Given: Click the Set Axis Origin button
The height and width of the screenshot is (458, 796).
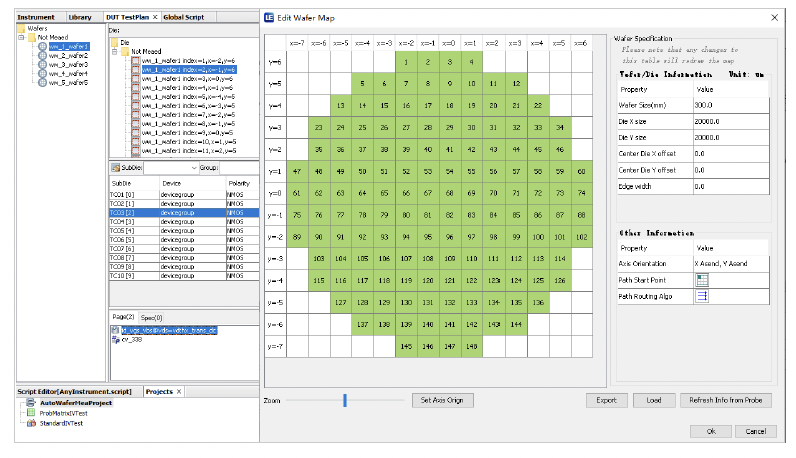Looking at the screenshot, I should (442, 400).
